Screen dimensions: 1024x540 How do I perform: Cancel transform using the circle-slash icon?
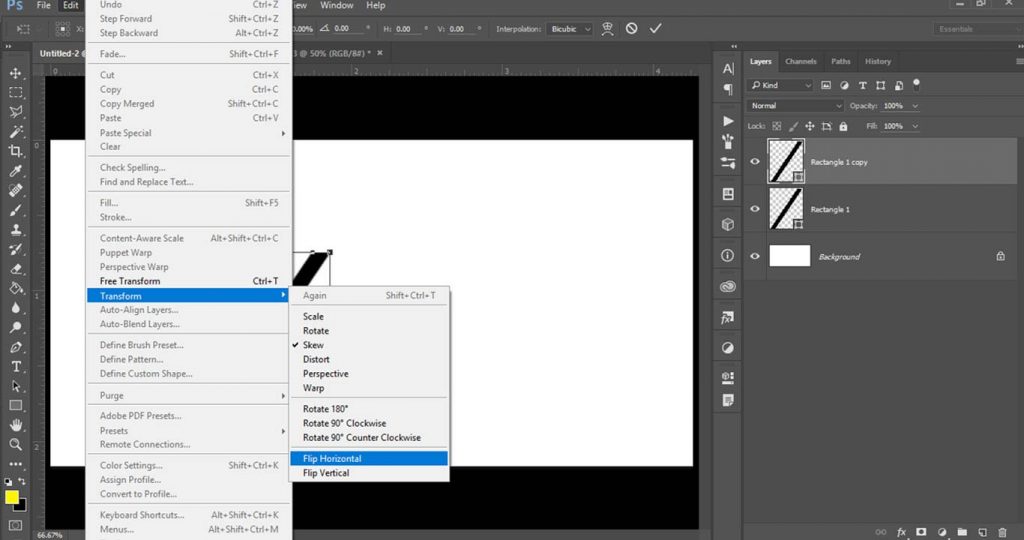(632, 29)
